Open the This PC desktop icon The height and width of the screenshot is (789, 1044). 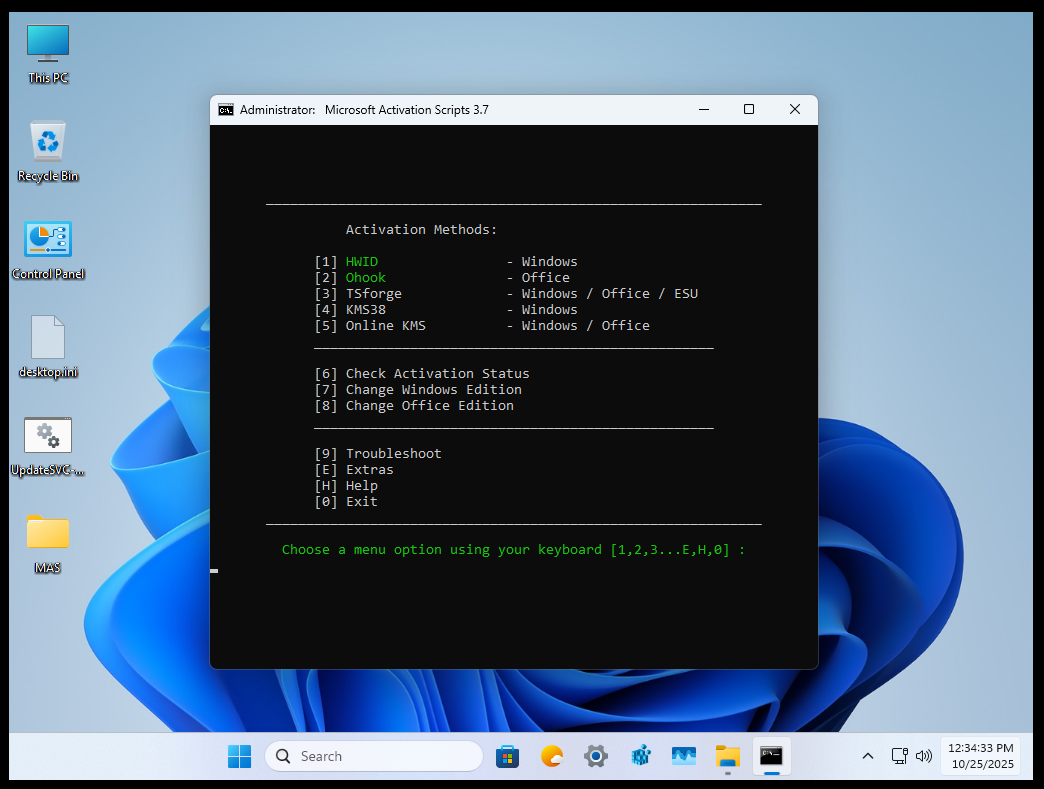click(48, 55)
